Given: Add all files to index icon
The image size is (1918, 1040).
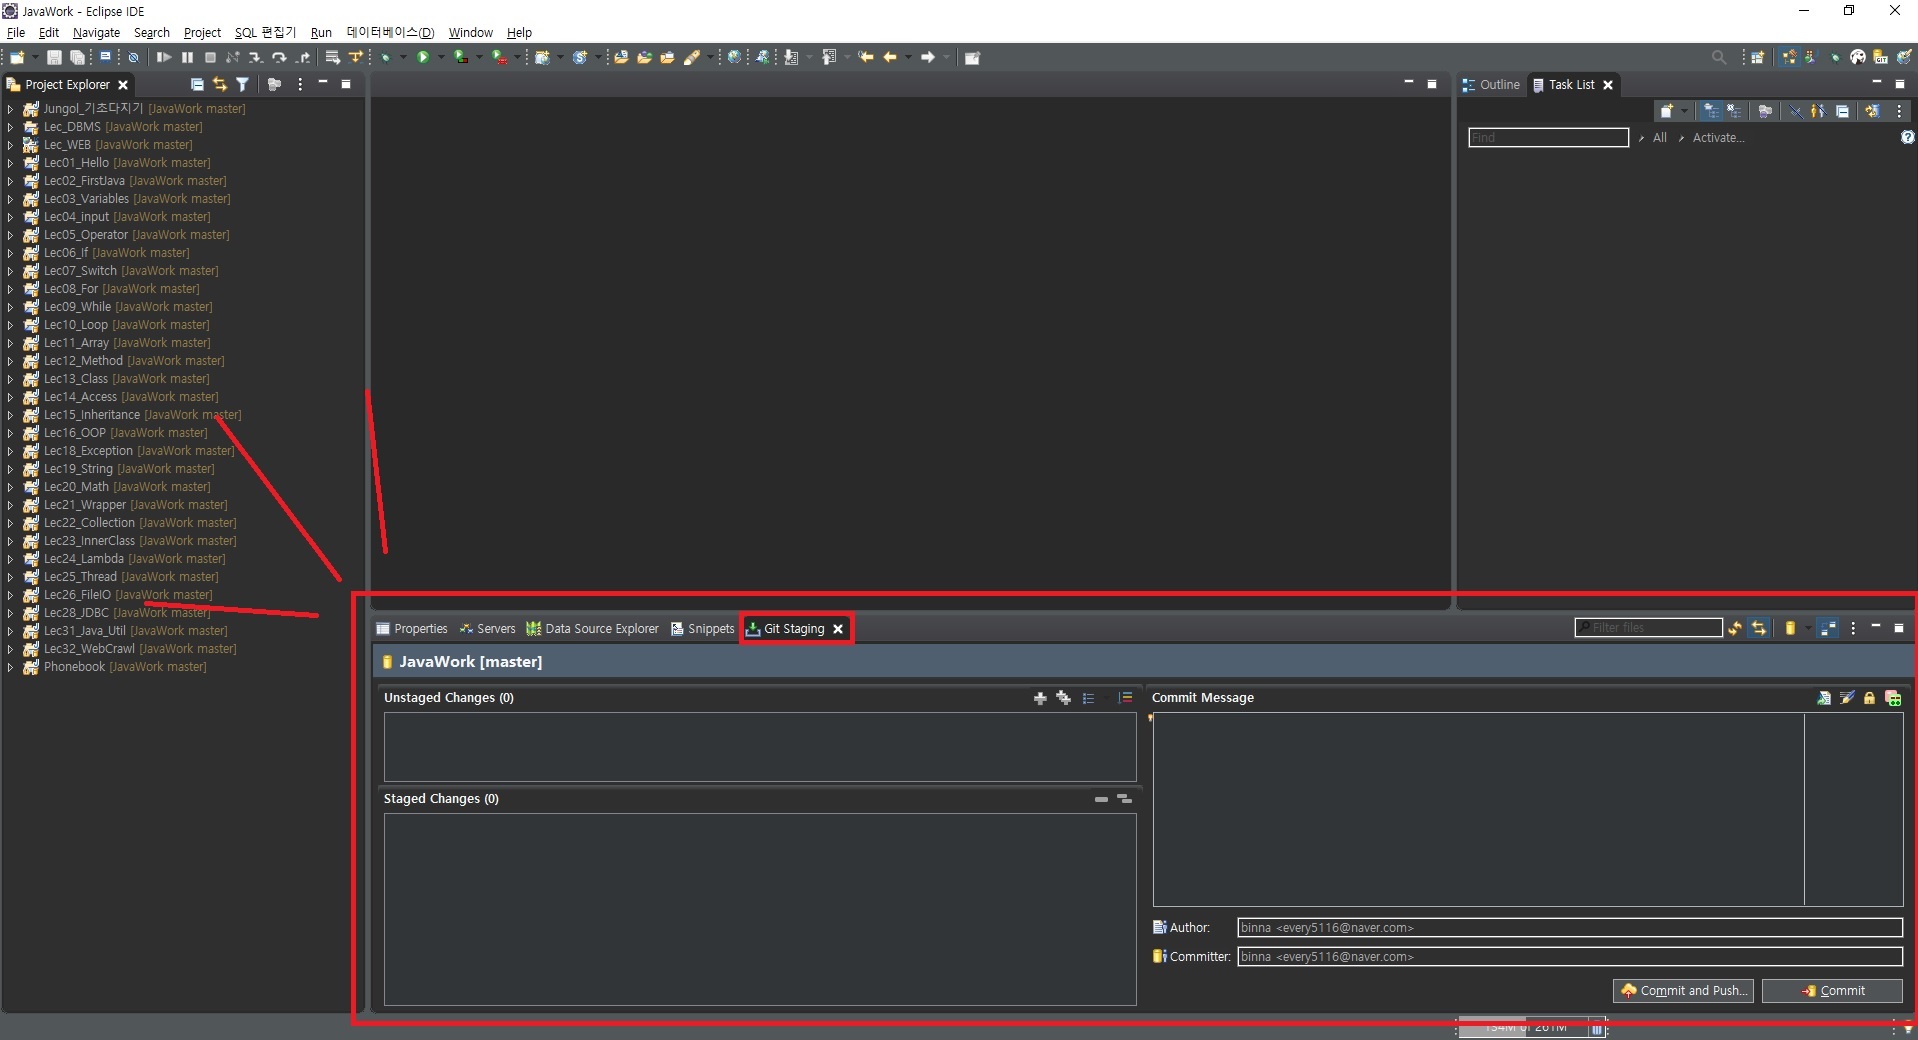Looking at the screenshot, I should 1063,698.
